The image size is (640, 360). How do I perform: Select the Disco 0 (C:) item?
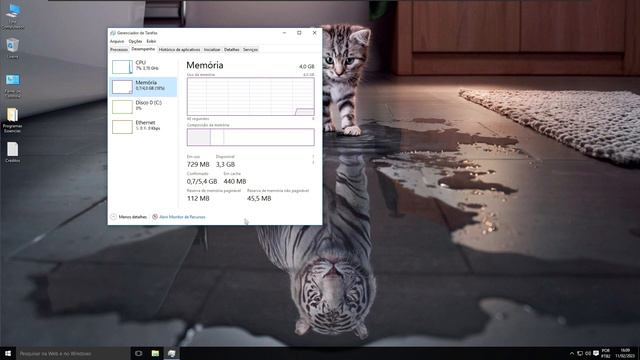(143, 107)
